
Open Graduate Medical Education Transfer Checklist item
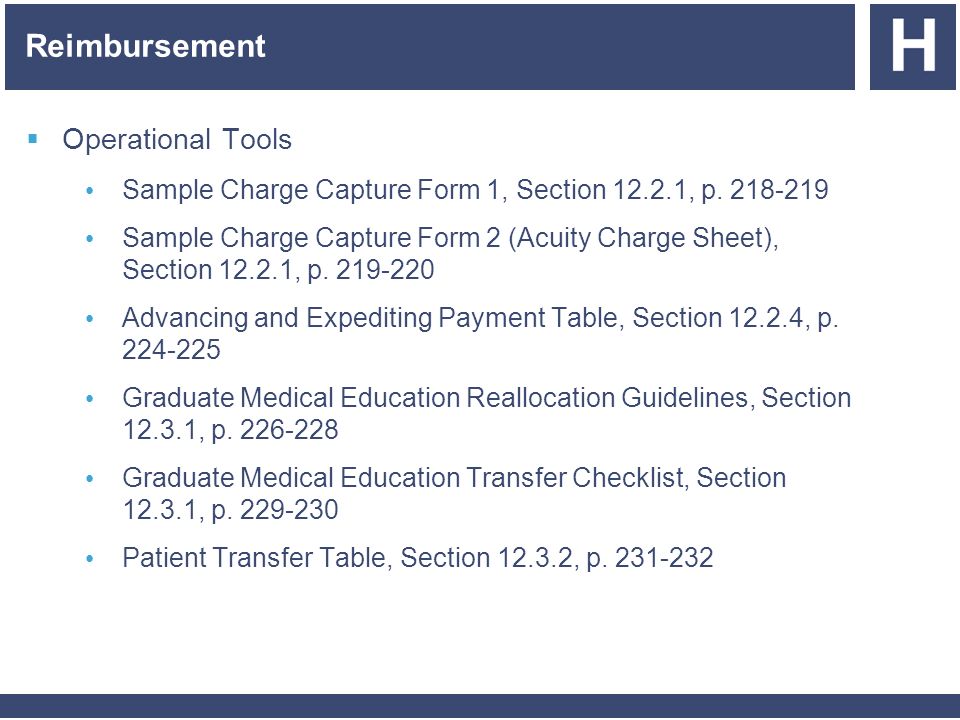click(x=454, y=493)
